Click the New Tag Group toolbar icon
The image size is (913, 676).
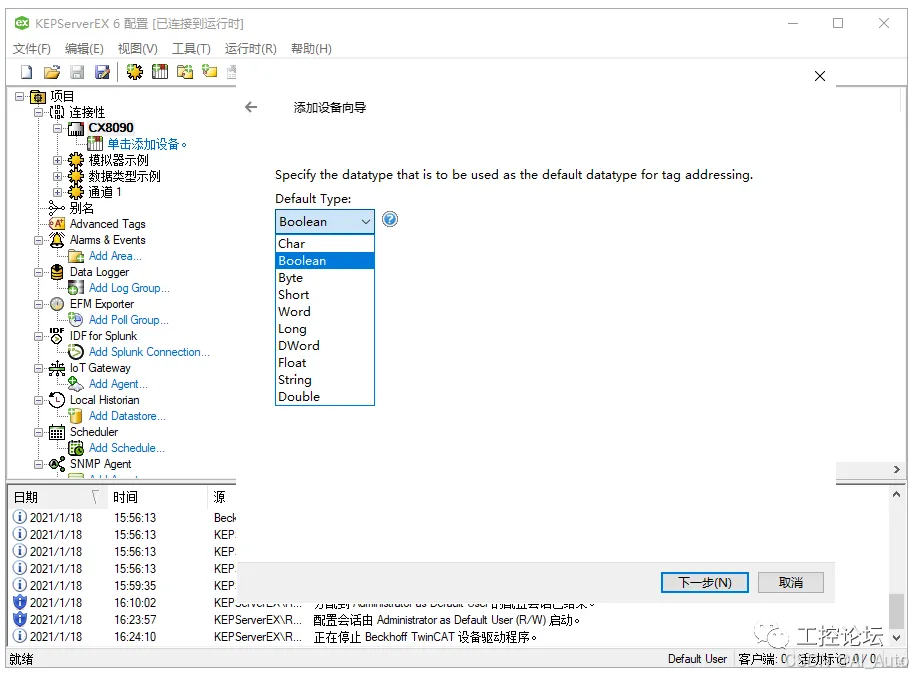pyautogui.click(x=185, y=72)
